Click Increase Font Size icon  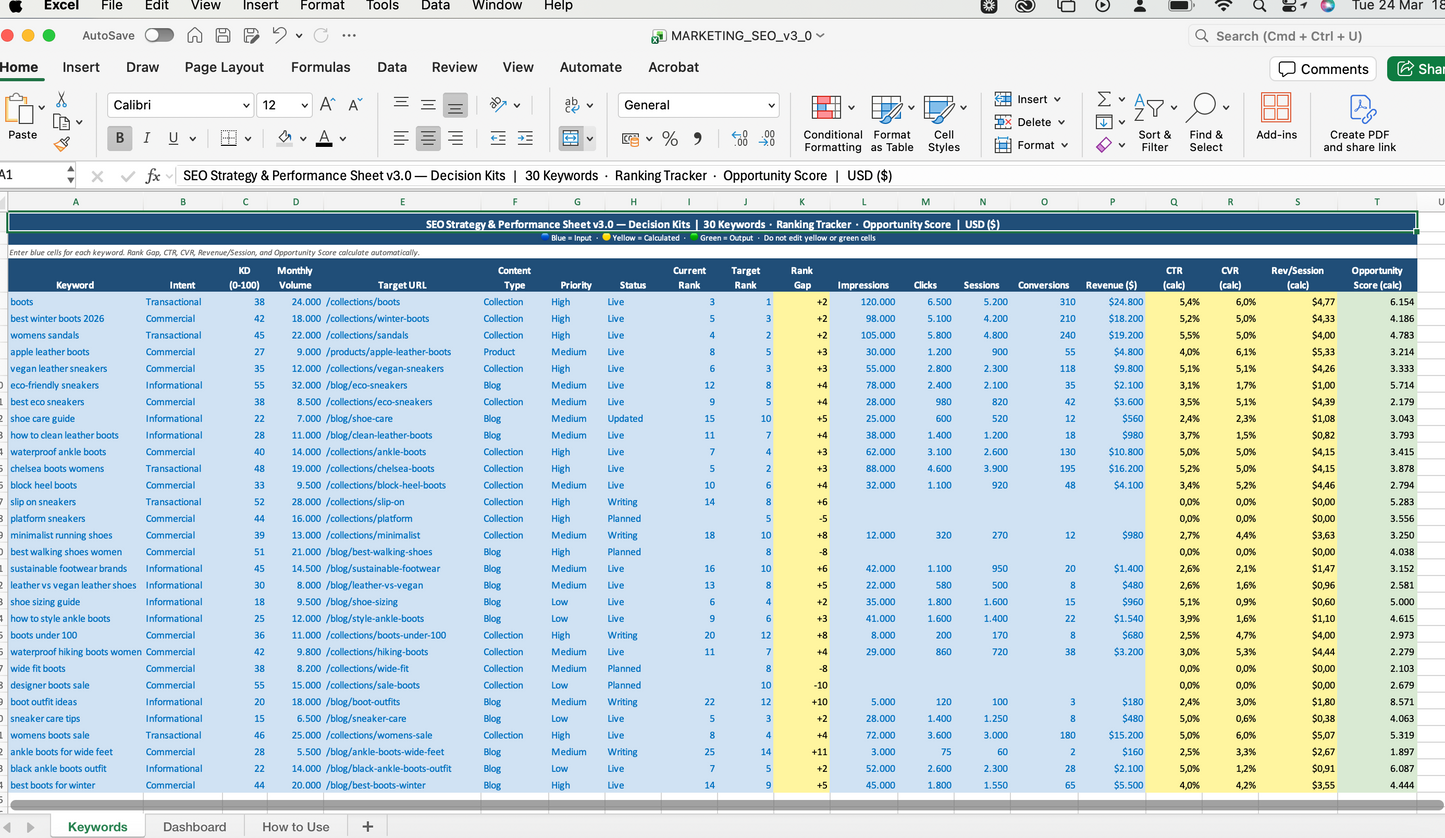coord(327,105)
